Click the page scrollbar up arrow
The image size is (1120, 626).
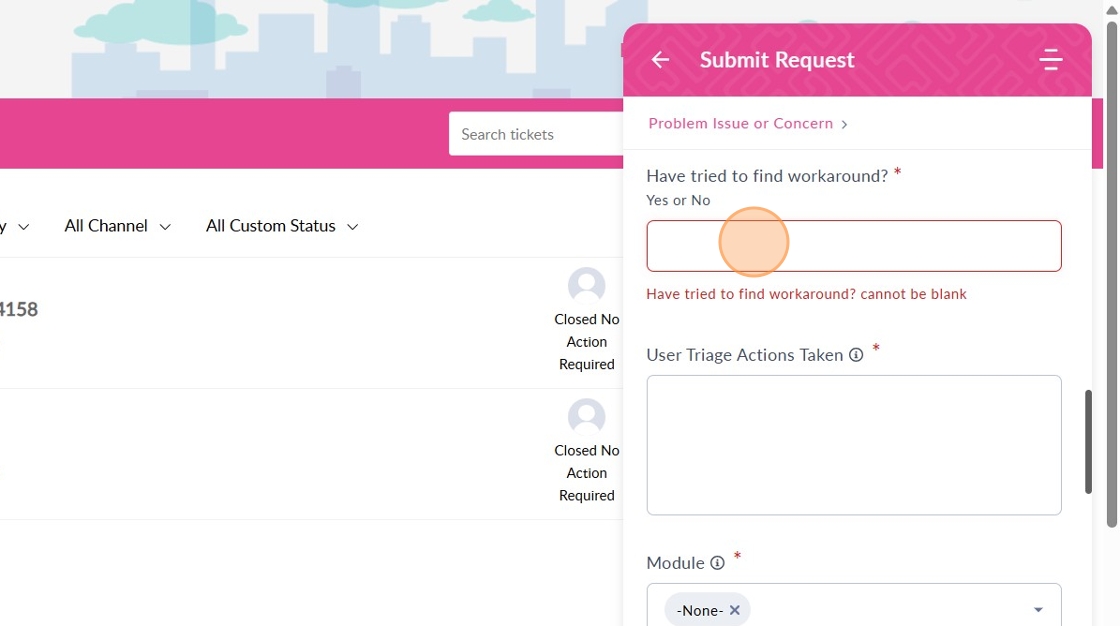(x=1111, y=8)
